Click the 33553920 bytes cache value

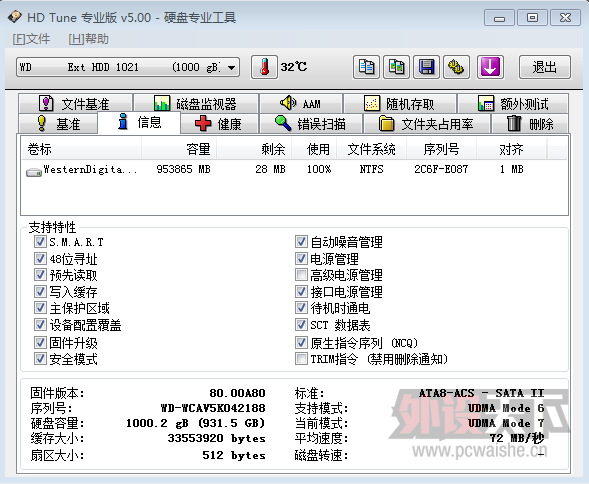(217, 439)
